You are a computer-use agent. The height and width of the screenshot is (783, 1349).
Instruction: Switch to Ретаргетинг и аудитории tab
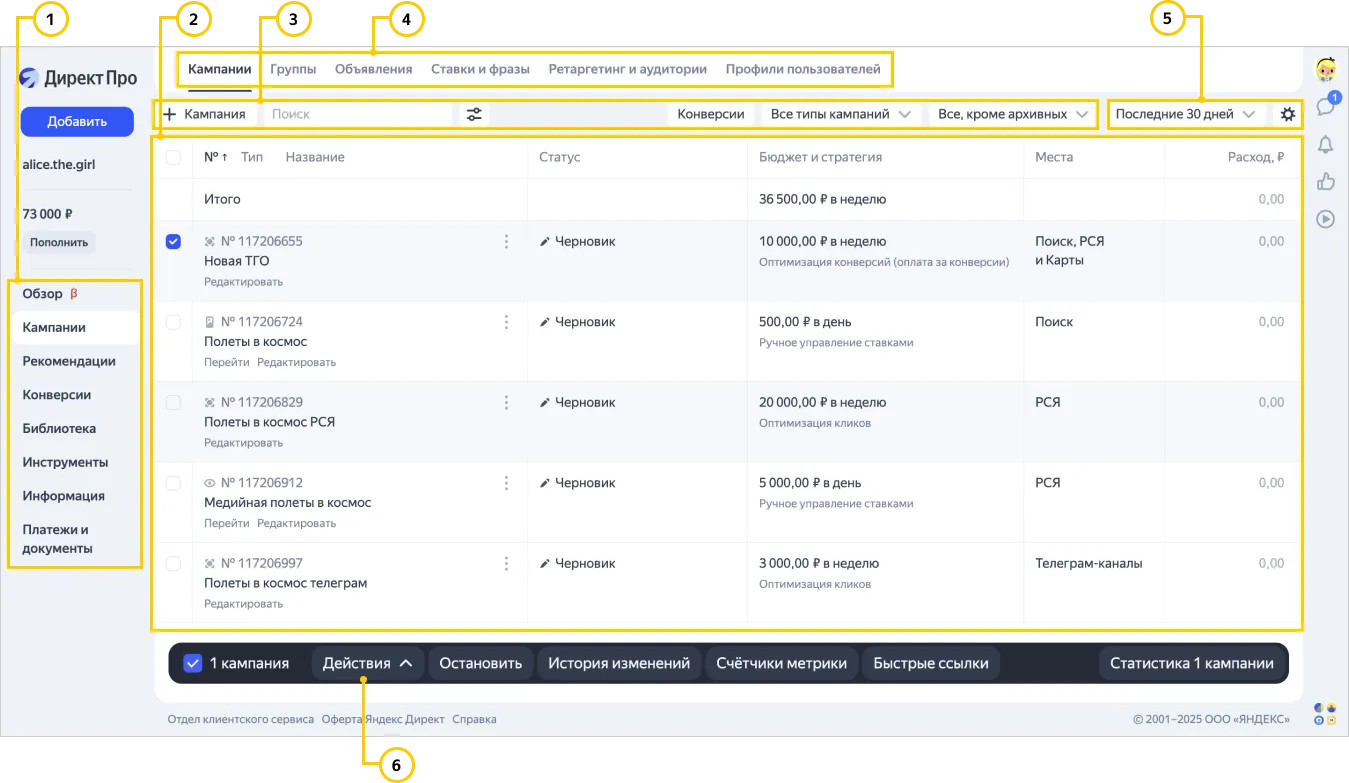click(628, 69)
